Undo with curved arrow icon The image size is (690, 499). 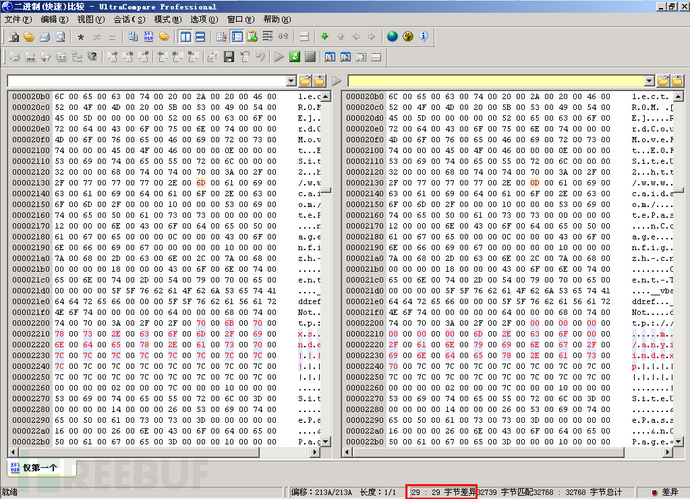click(x=261, y=57)
